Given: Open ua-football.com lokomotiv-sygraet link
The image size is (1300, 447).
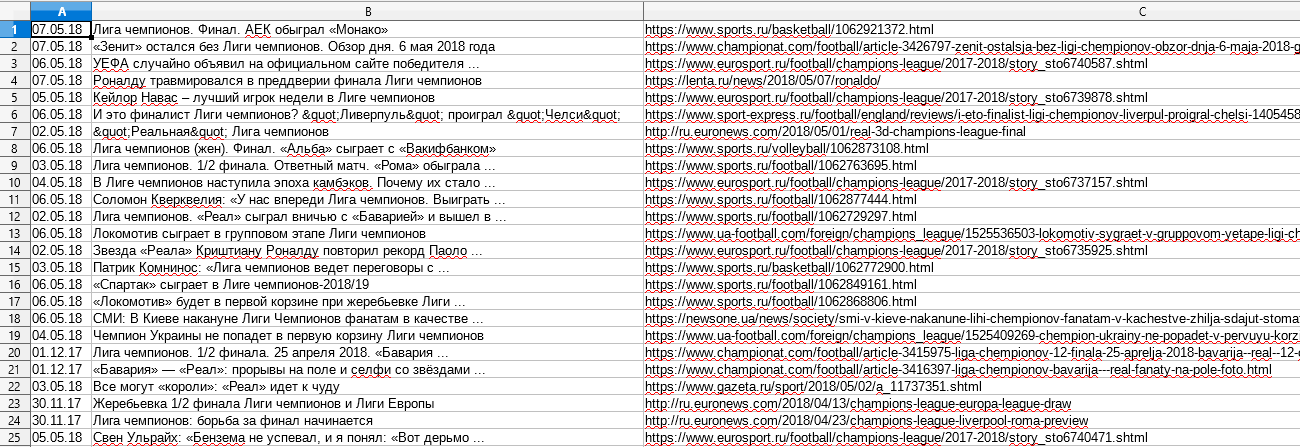Looking at the screenshot, I should (x=972, y=234).
